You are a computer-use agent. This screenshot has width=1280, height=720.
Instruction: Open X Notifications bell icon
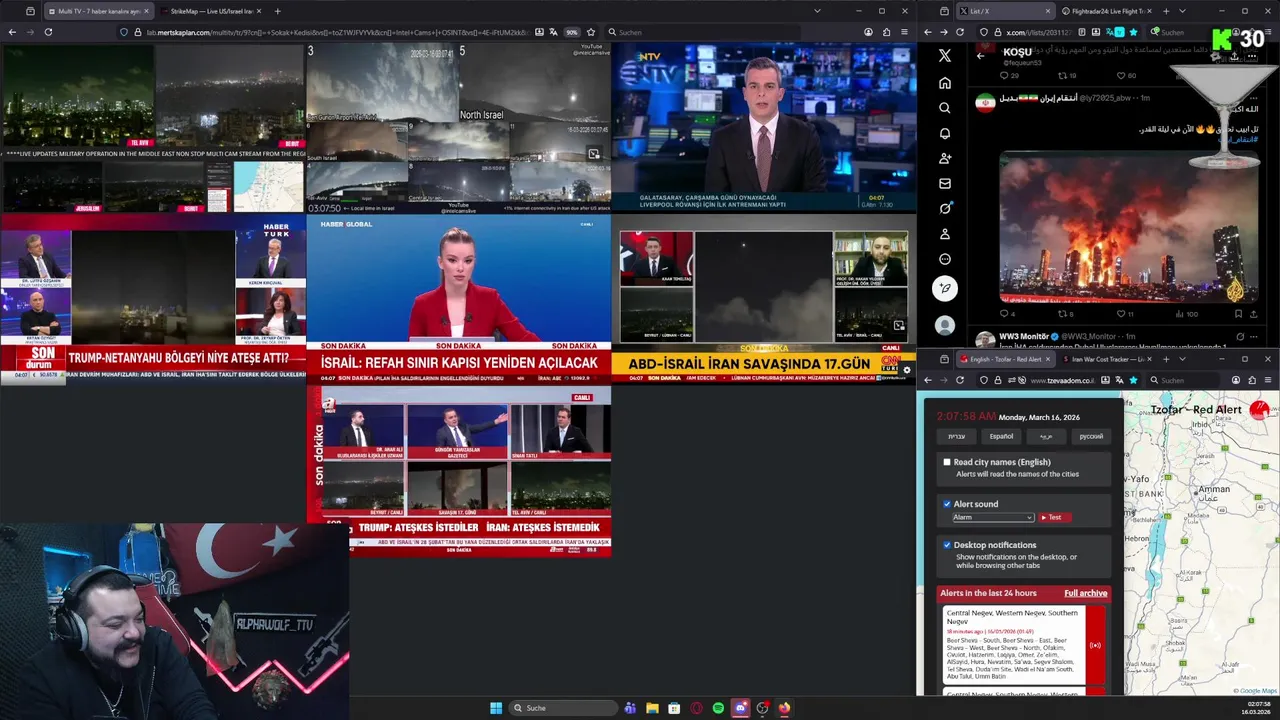coord(945,133)
